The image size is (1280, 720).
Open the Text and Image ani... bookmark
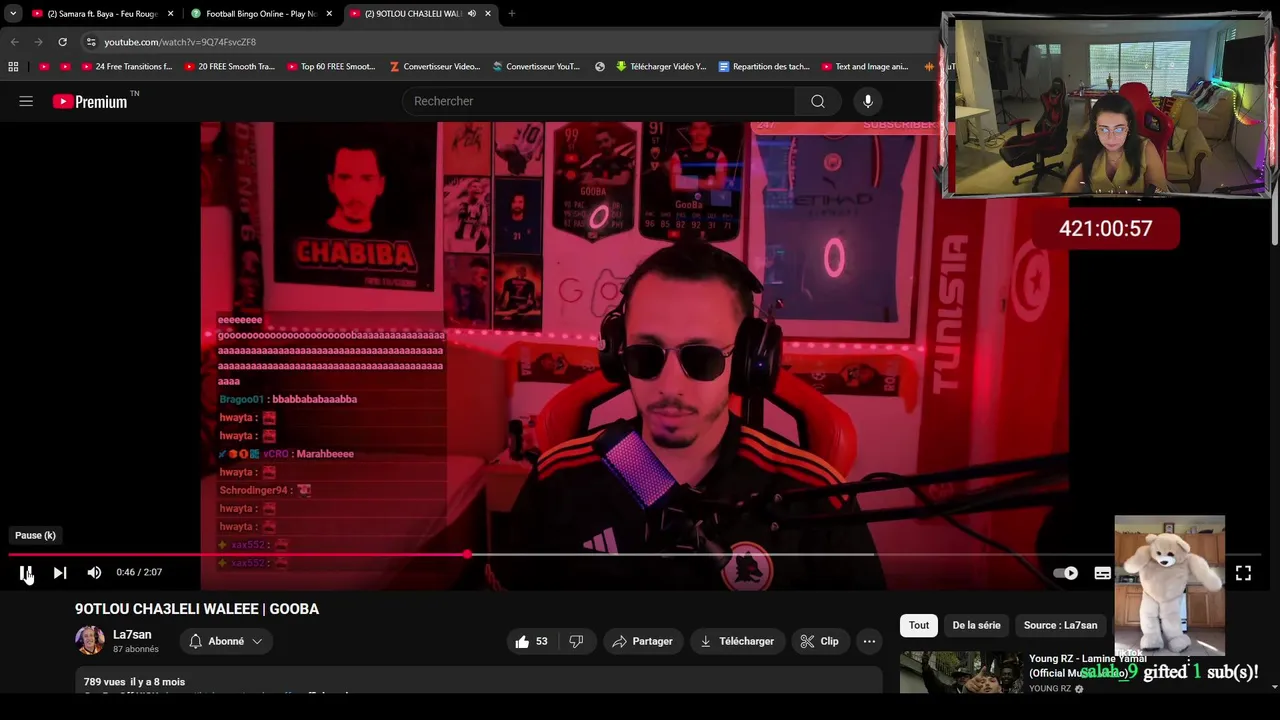point(865,67)
